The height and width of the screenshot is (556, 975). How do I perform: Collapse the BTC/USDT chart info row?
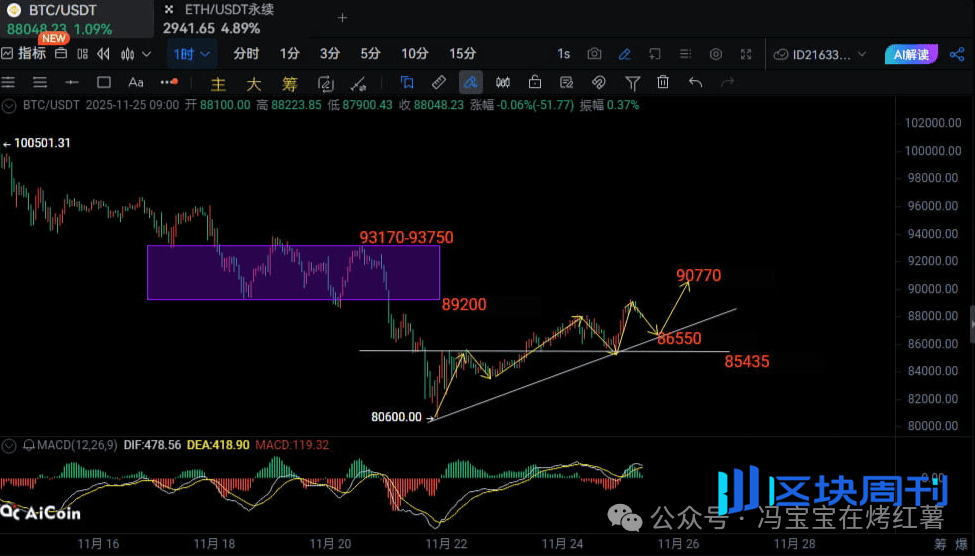[9, 106]
